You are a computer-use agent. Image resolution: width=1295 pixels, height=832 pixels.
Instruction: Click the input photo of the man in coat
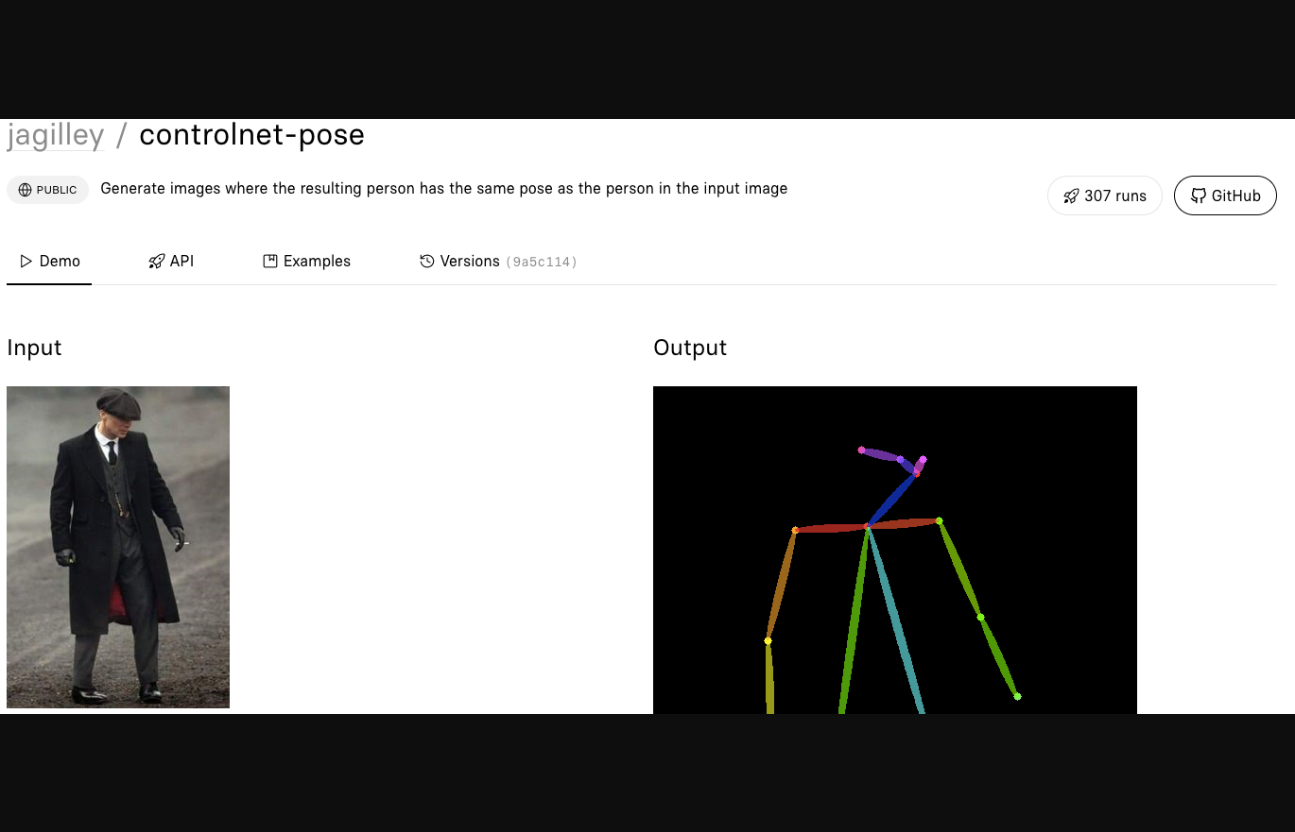coord(118,547)
